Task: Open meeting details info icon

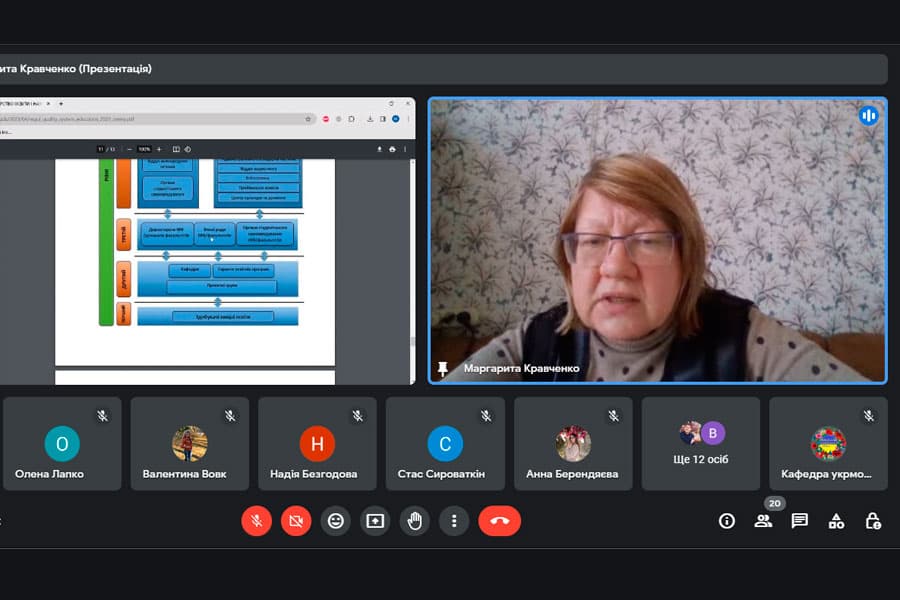Action: pos(727,521)
